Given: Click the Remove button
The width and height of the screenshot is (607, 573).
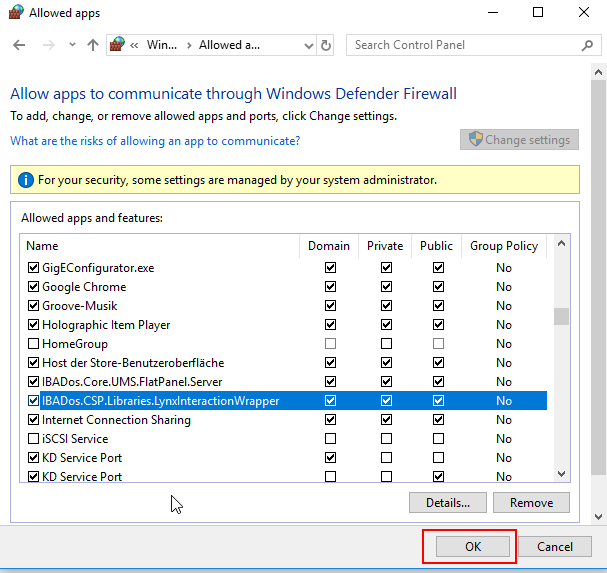Looking at the screenshot, I should (x=531, y=503).
